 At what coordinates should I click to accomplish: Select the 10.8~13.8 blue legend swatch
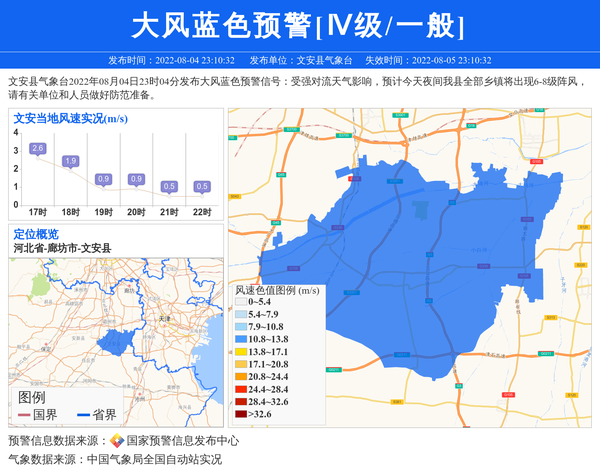point(241,340)
